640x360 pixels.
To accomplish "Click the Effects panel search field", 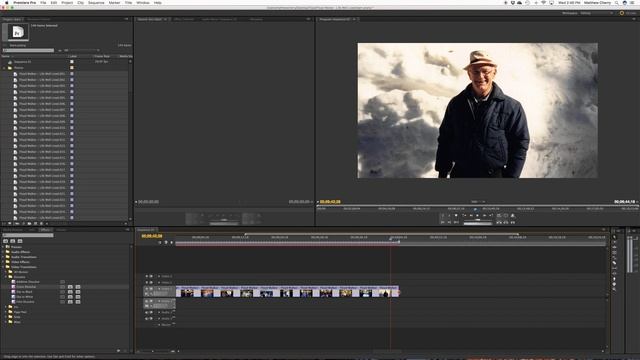I will (28, 236).
